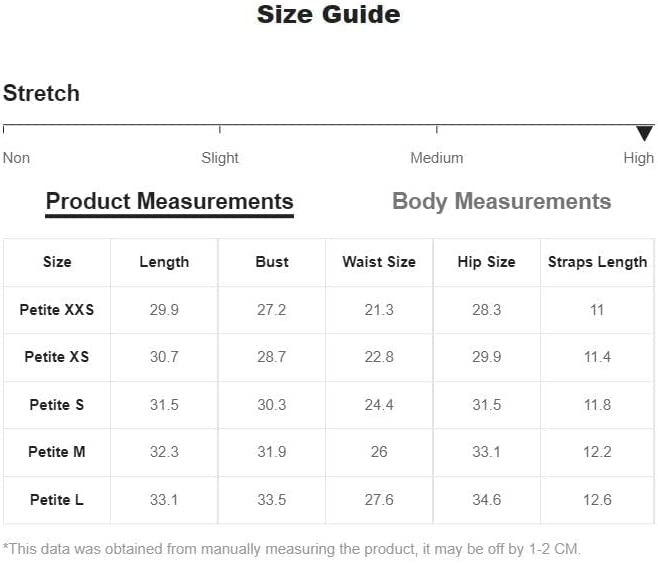Click the Size column header
The height and width of the screenshot is (563, 658).
[x=57, y=262]
